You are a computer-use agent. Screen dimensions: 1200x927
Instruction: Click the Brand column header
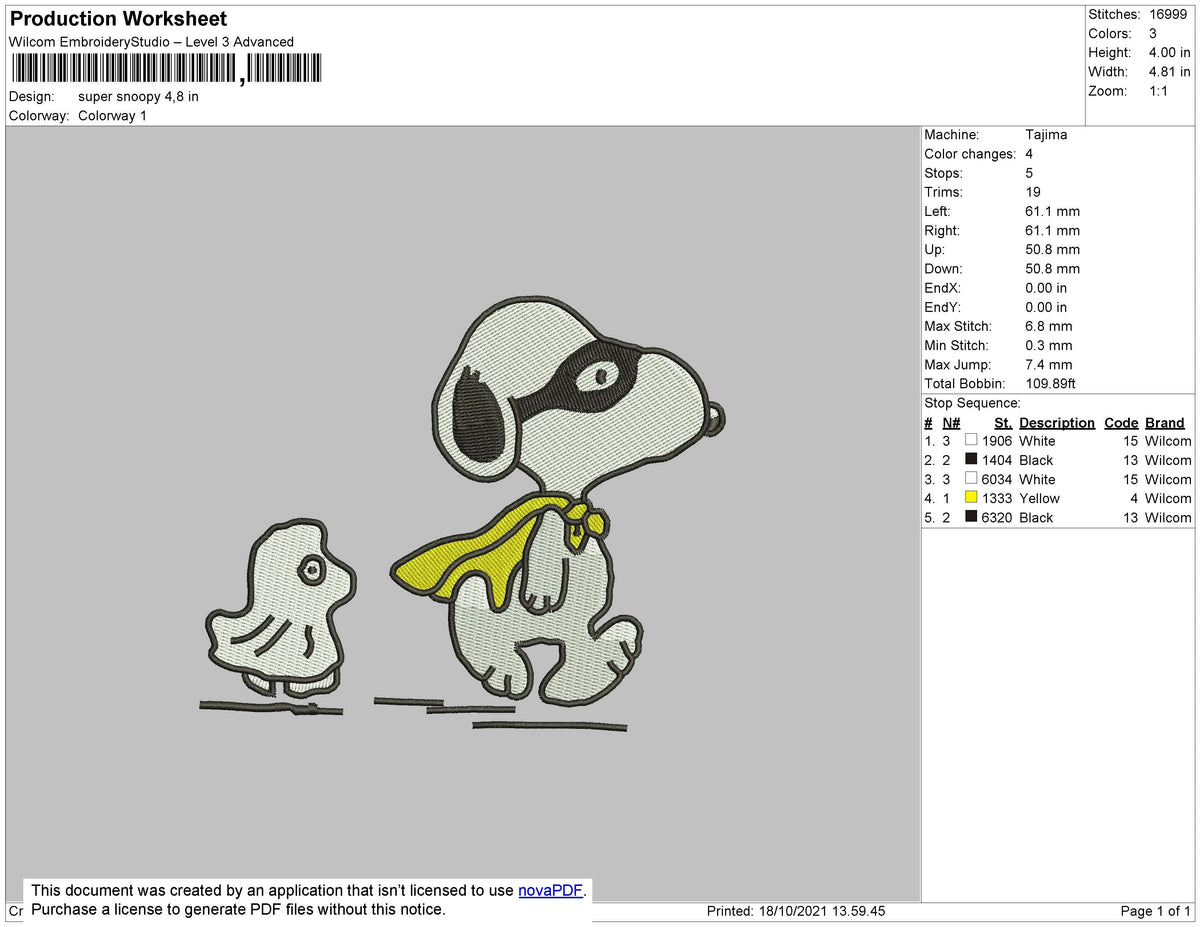click(x=1164, y=422)
